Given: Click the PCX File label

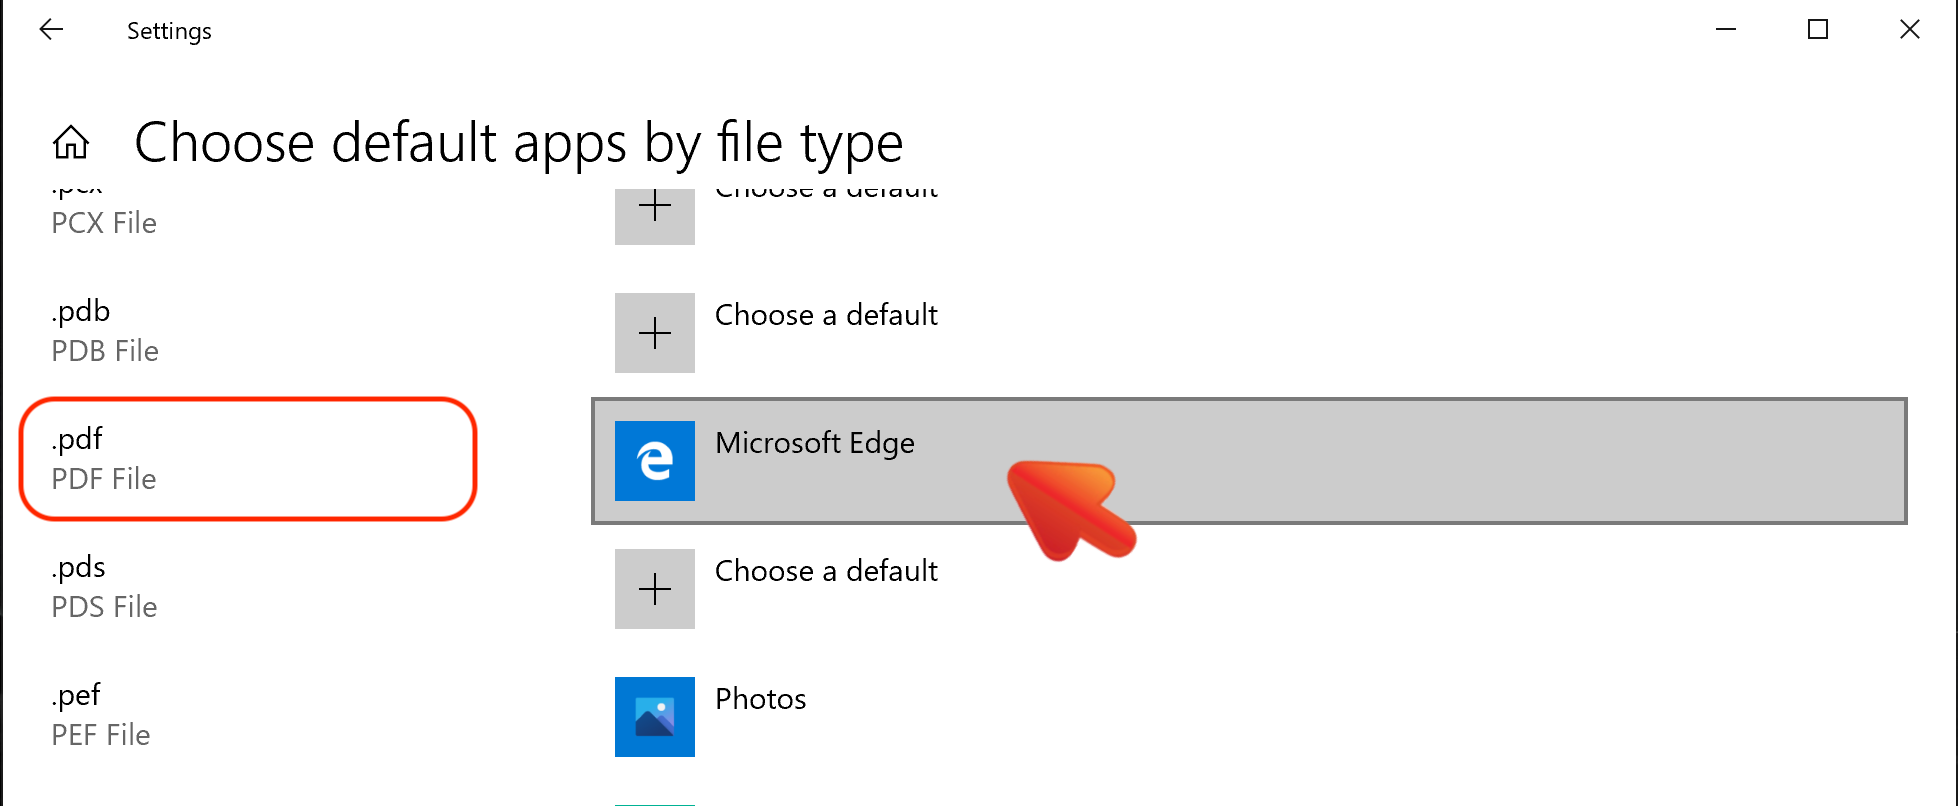Looking at the screenshot, I should [104, 223].
